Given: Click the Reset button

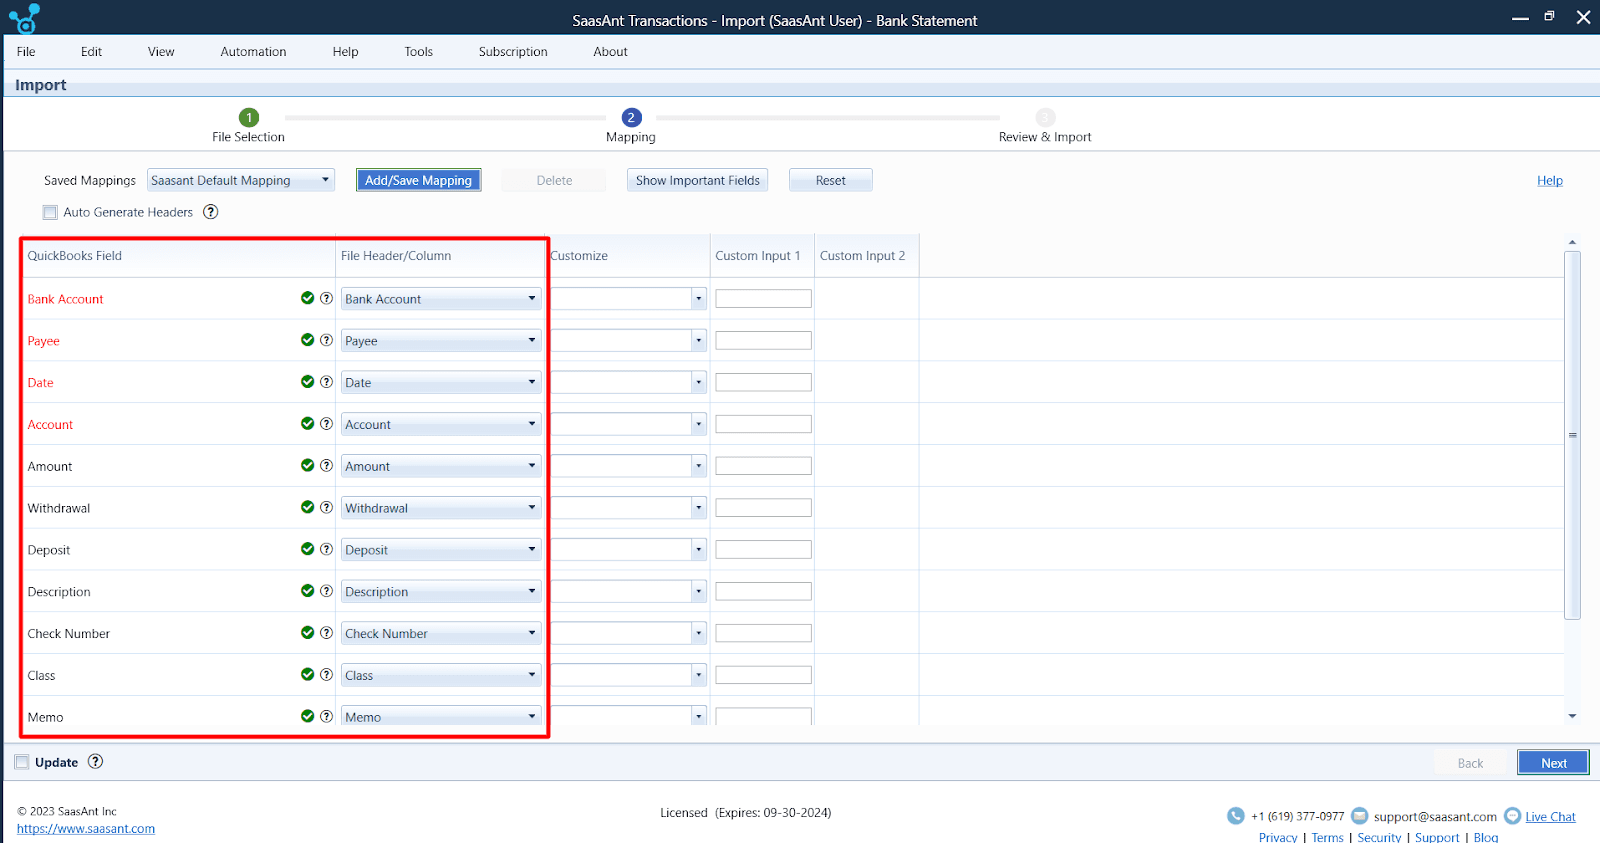Looking at the screenshot, I should pos(830,180).
